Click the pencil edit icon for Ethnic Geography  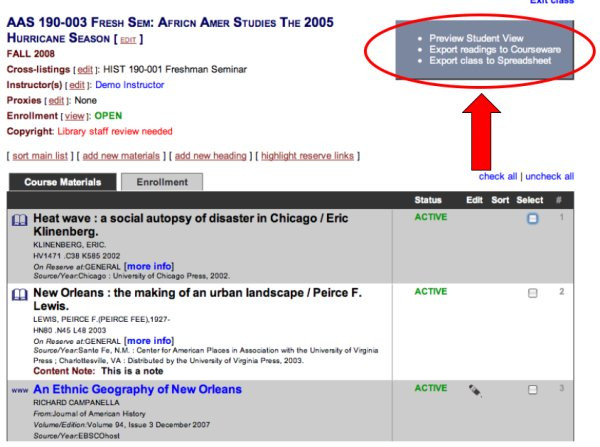point(475,390)
